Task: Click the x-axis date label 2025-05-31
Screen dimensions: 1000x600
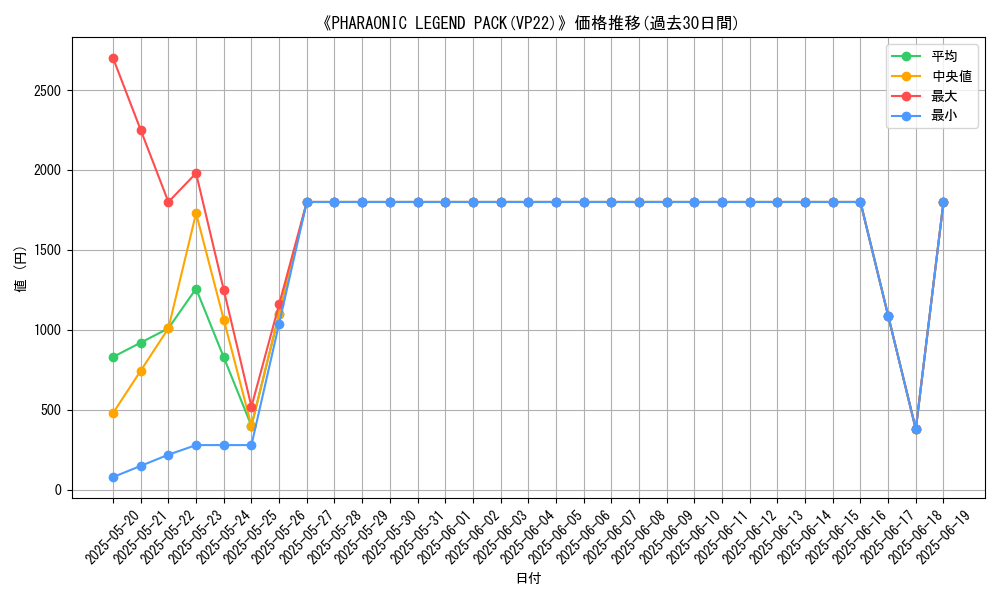Action: [x=417, y=537]
